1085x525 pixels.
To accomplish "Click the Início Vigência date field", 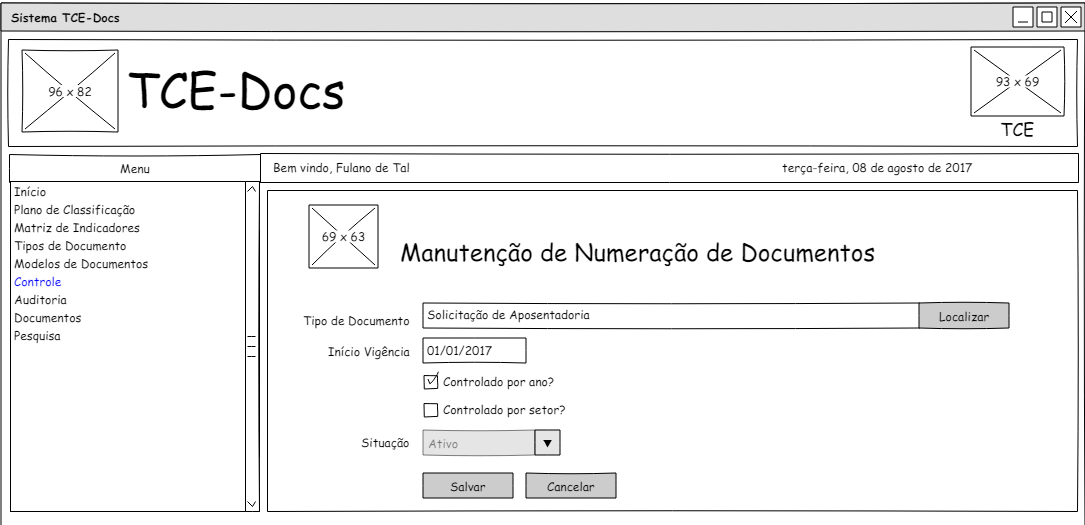I will [474, 351].
